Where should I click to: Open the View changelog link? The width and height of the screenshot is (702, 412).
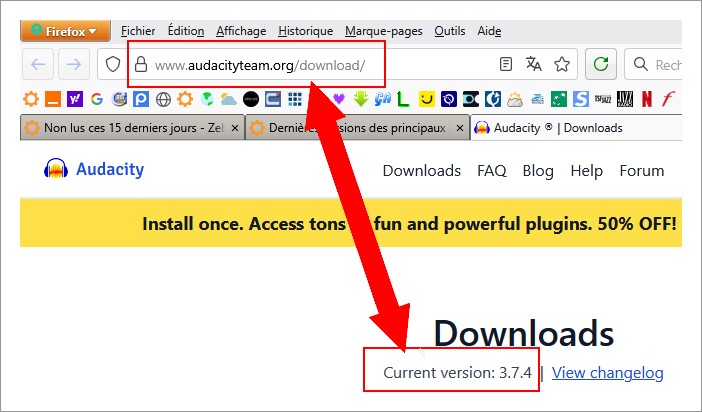pos(608,373)
